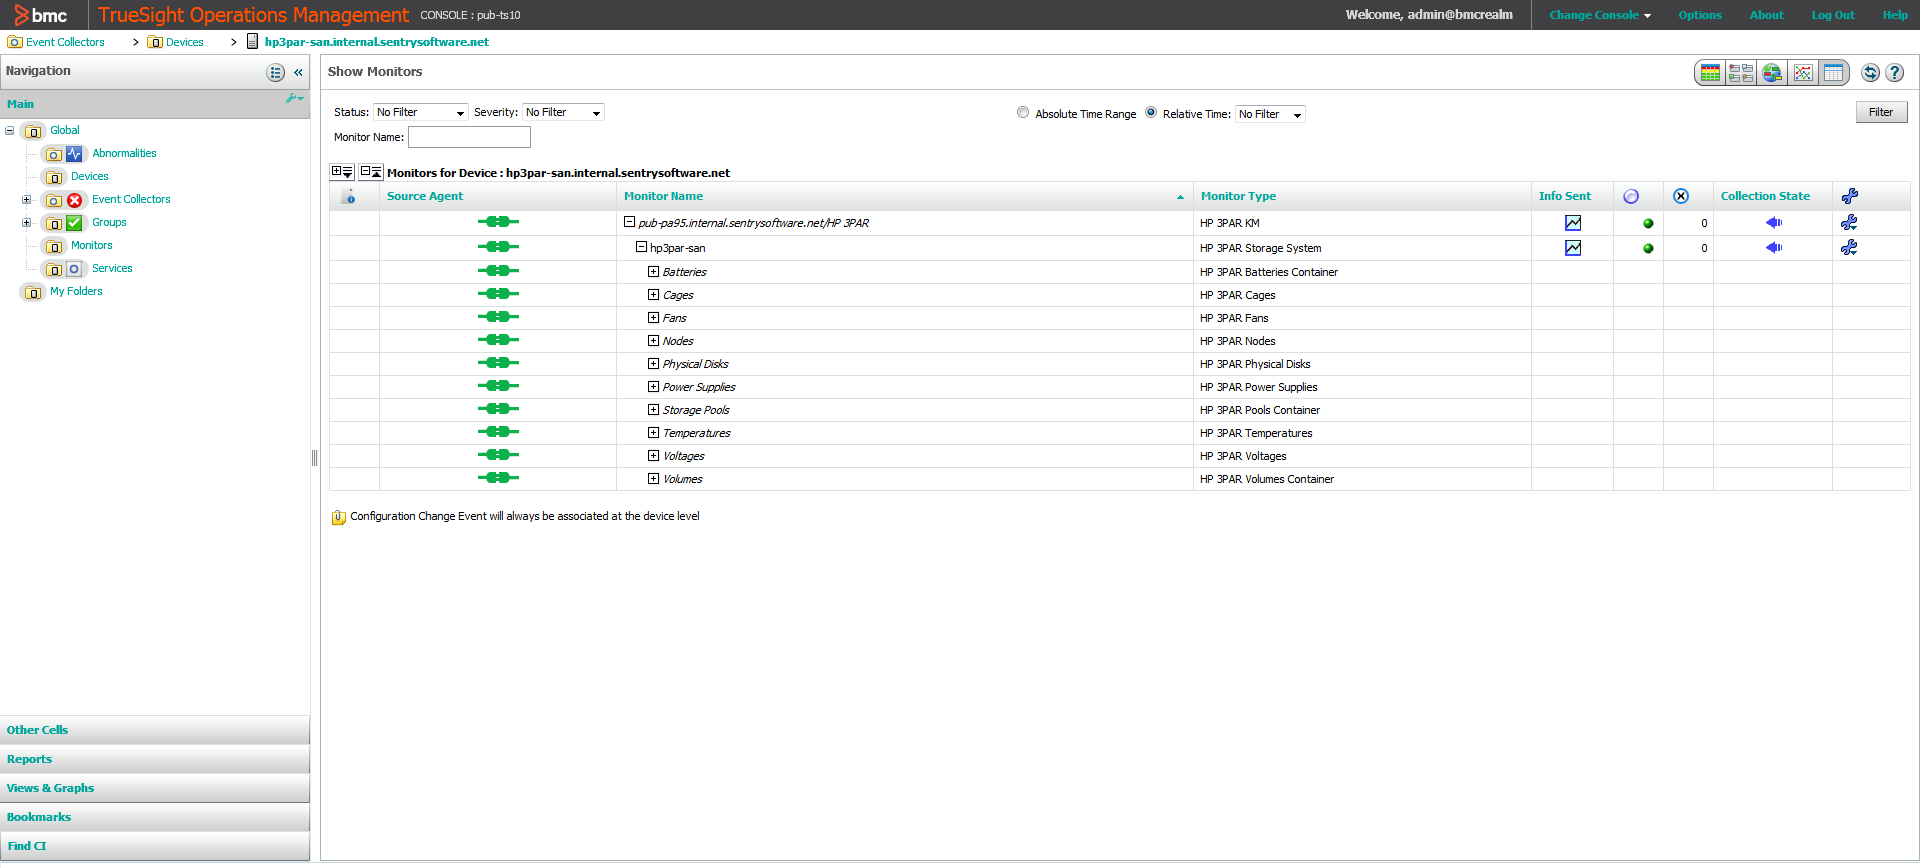The width and height of the screenshot is (1920, 868).
Task: Open the globe Canvas view icon
Action: [x=1772, y=72]
